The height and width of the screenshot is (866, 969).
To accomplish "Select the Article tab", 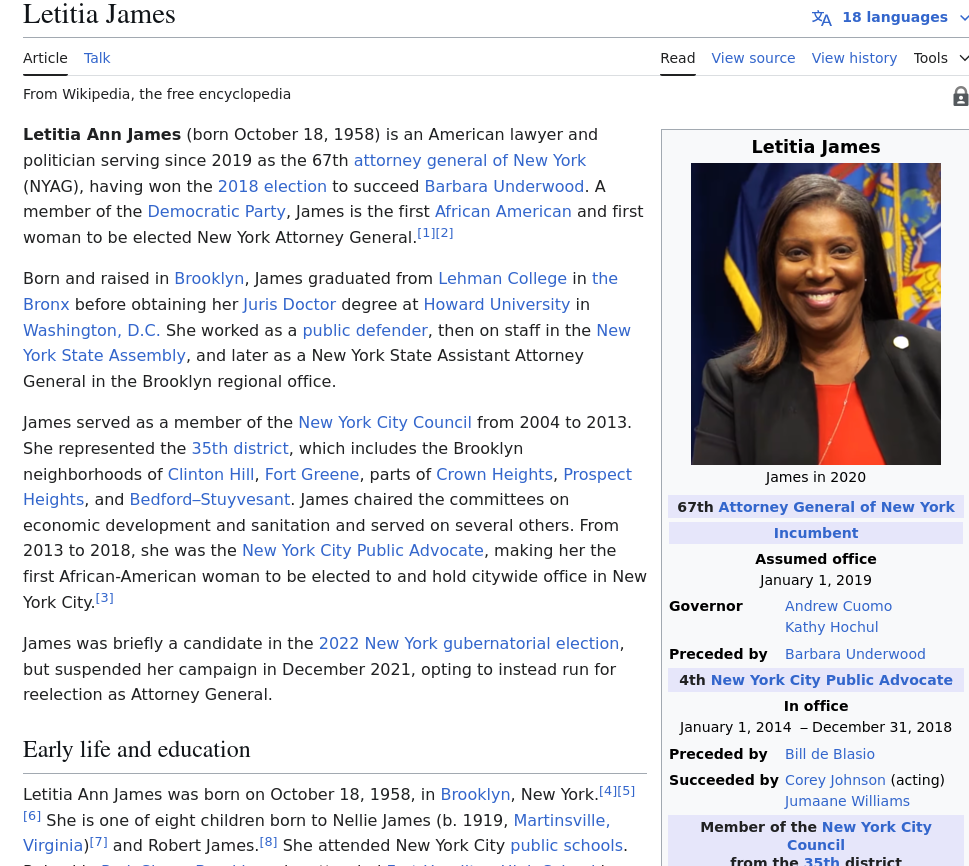I will (45, 58).
